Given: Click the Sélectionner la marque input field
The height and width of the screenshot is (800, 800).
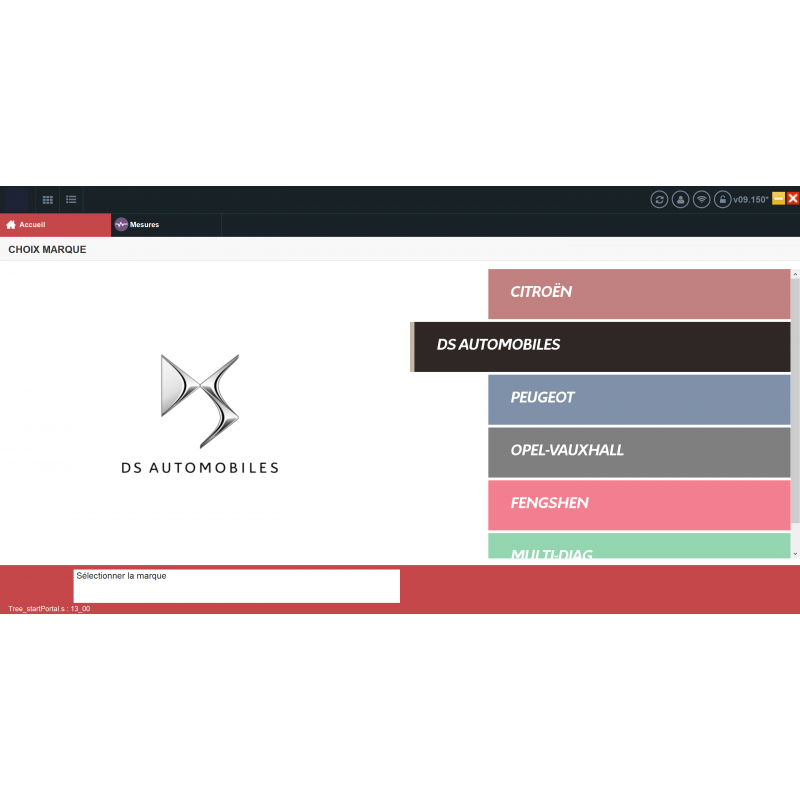Looking at the screenshot, I should point(236,585).
